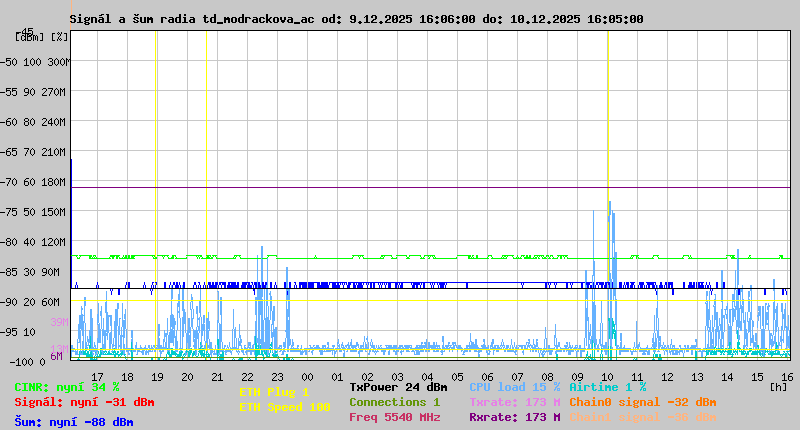Click the 'TxPower 24 dBm' legend label
Viewport: 800px width, 430px height.
click(398, 387)
